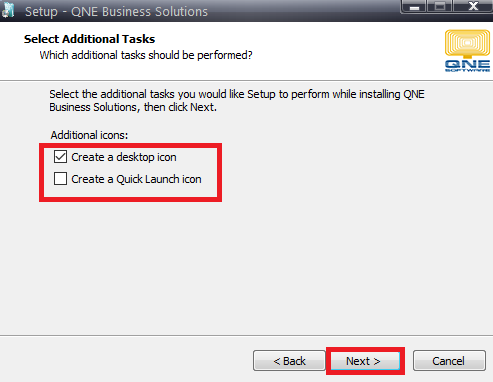493x382 pixels.
Task: Click the setup instruction paragraph text
Action: tap(237, 101)
